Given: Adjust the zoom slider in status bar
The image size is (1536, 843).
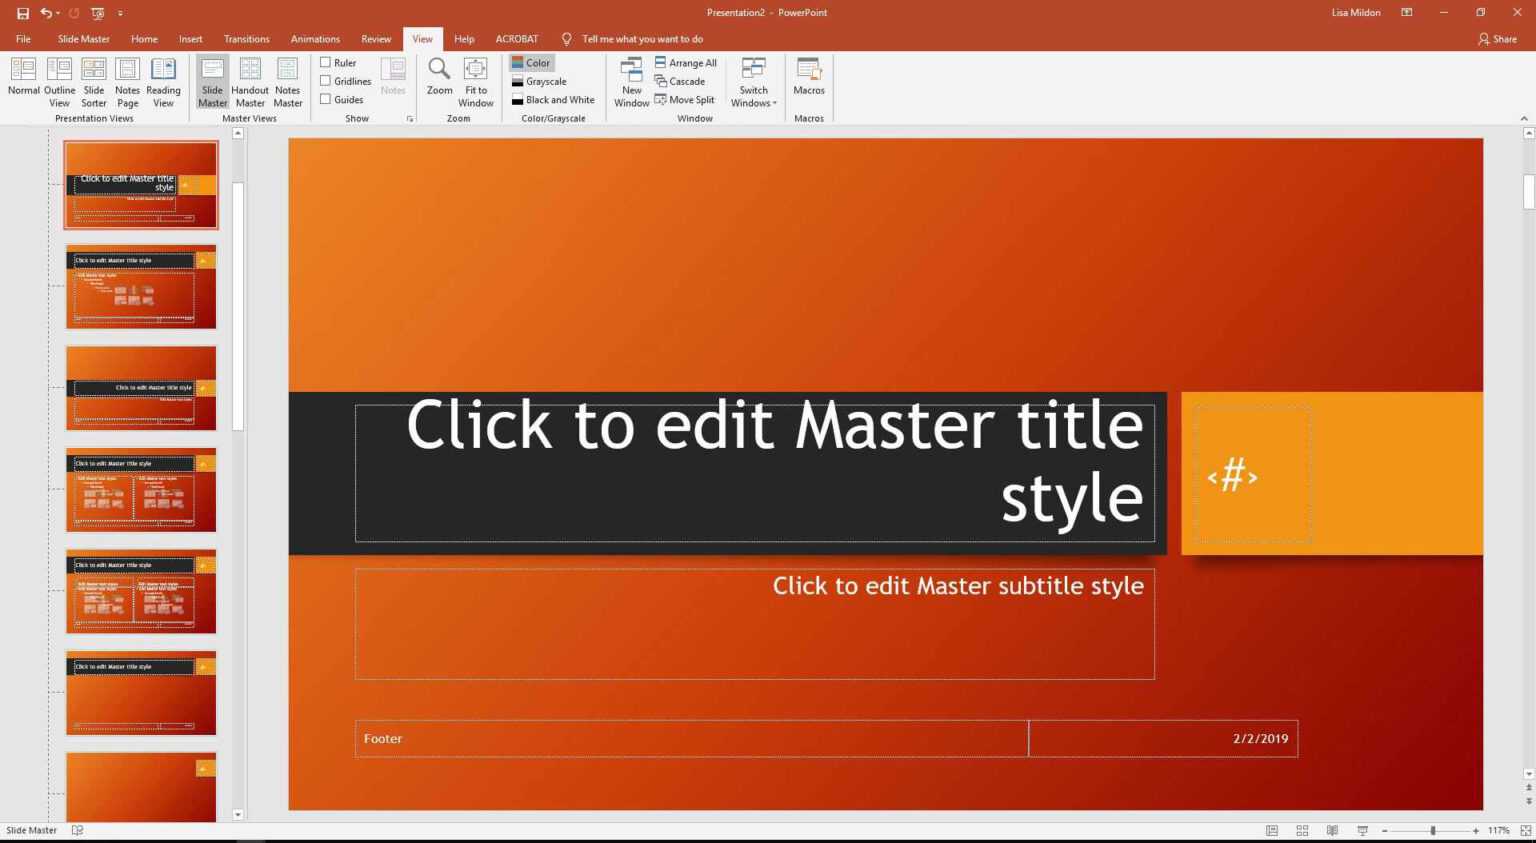Looking at the screenshot, I should [x=1432, y=830].
